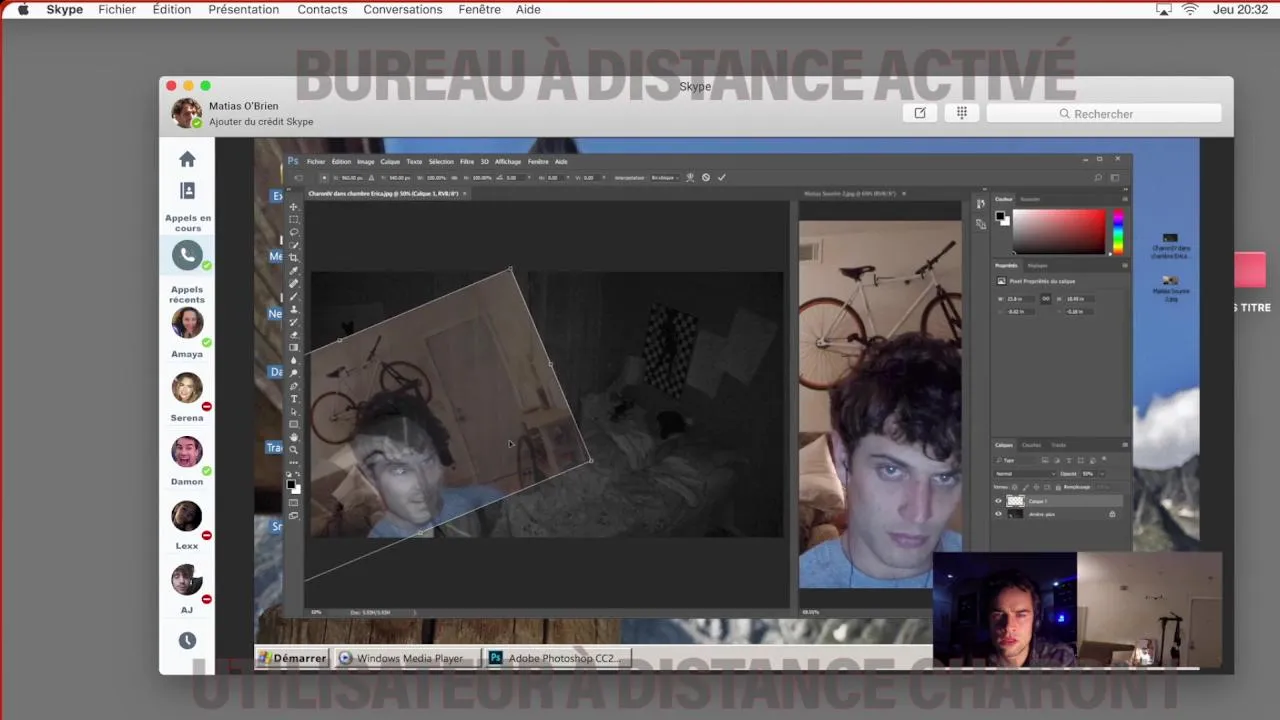Open recent call with Amaya
1280x720 pixels.
[x=187, y=323]
